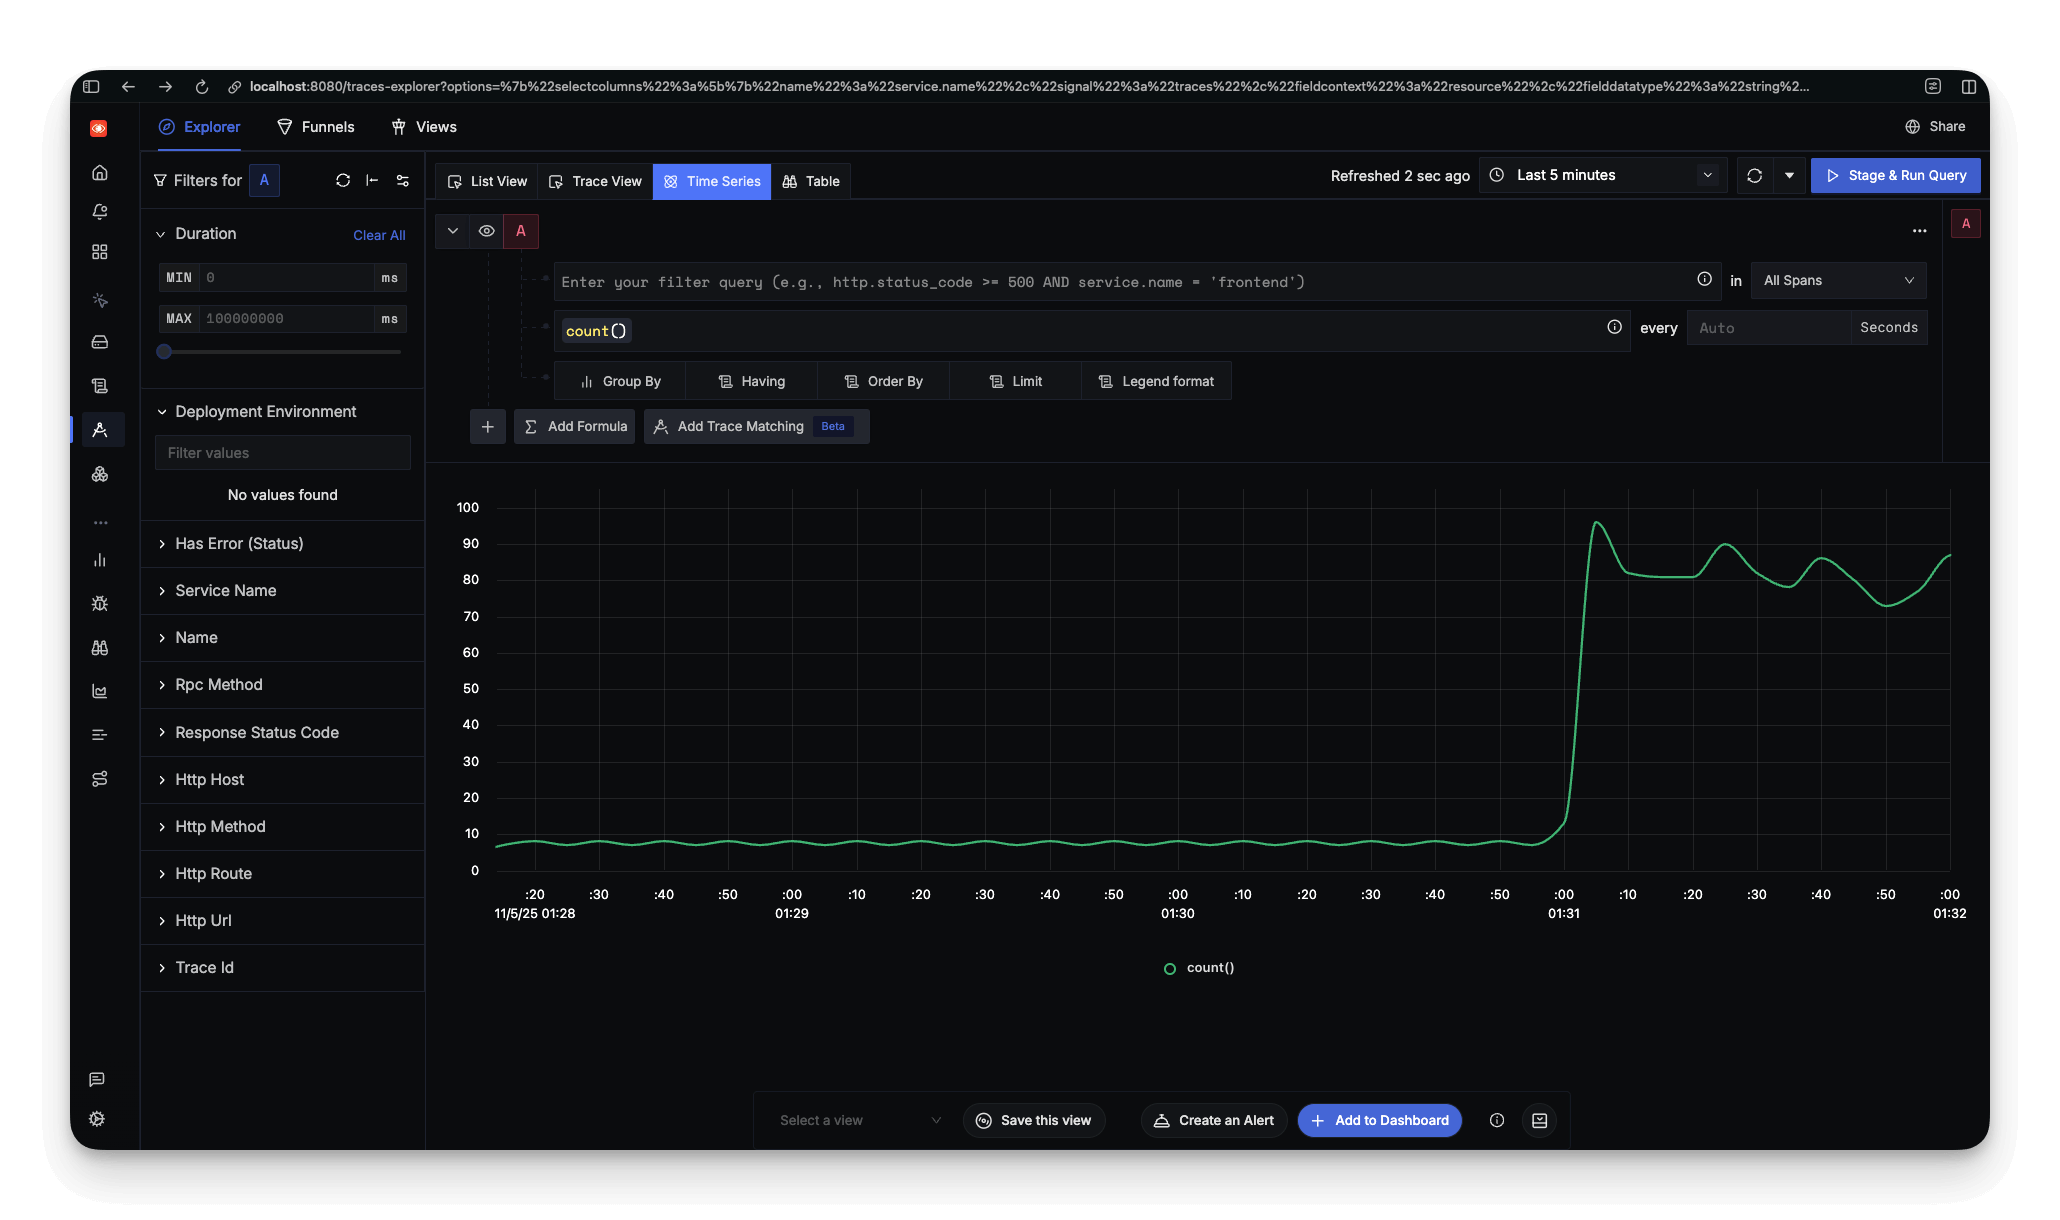Switch to the Trace View tab
Viewport: 2060px width, 1220px height.
coord(594,181)
